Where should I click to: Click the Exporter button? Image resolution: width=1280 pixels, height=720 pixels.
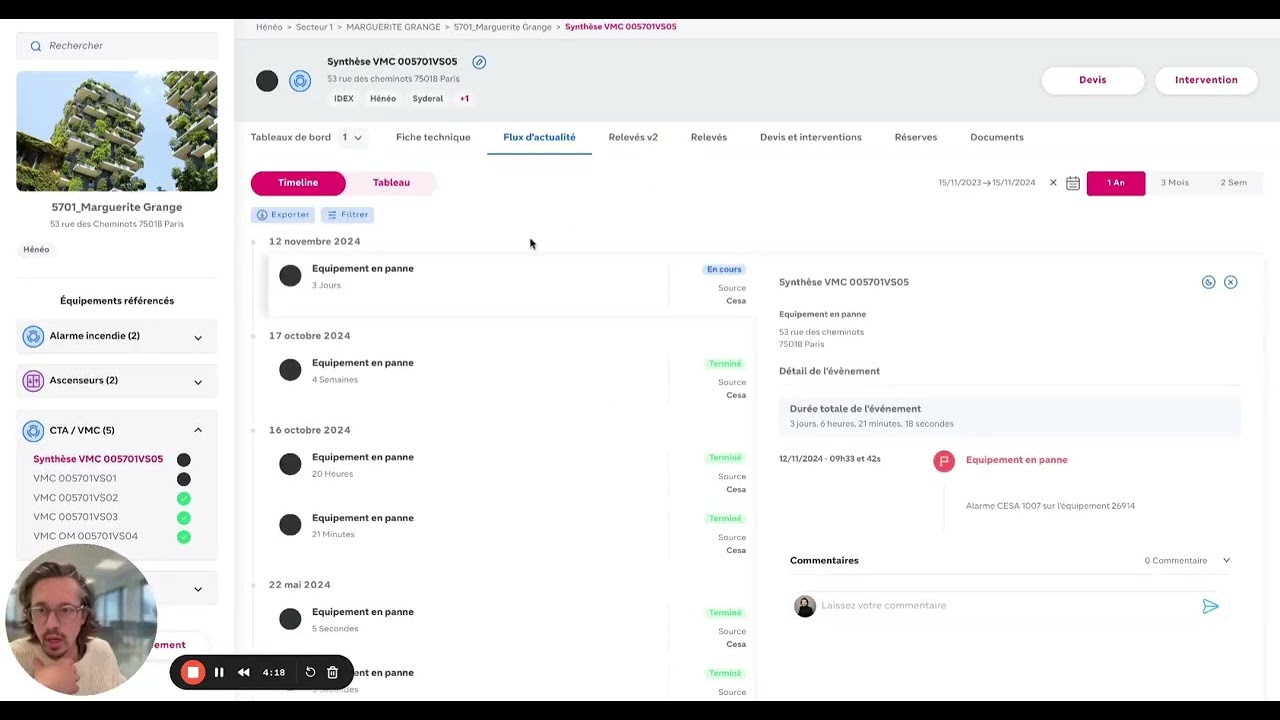tap(283, 215)
